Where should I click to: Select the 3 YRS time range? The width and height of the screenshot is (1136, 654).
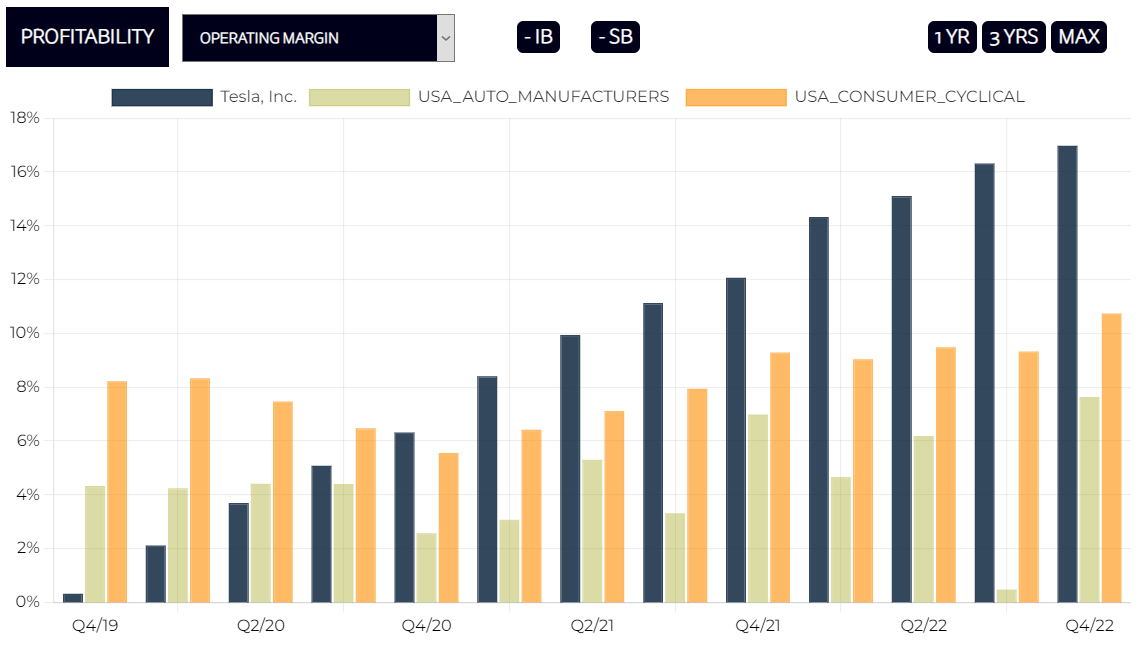[1014, 37]
